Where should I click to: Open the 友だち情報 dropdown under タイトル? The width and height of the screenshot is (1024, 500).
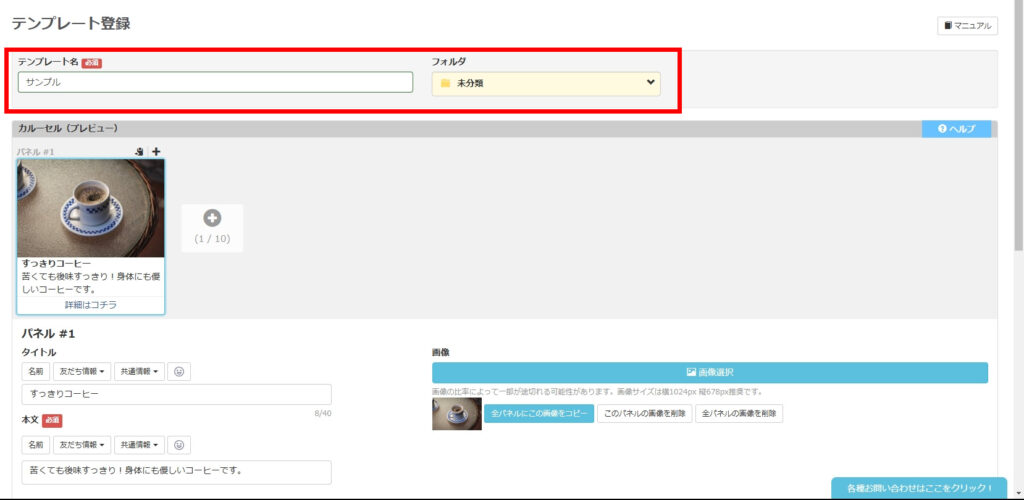click(81, 371)
